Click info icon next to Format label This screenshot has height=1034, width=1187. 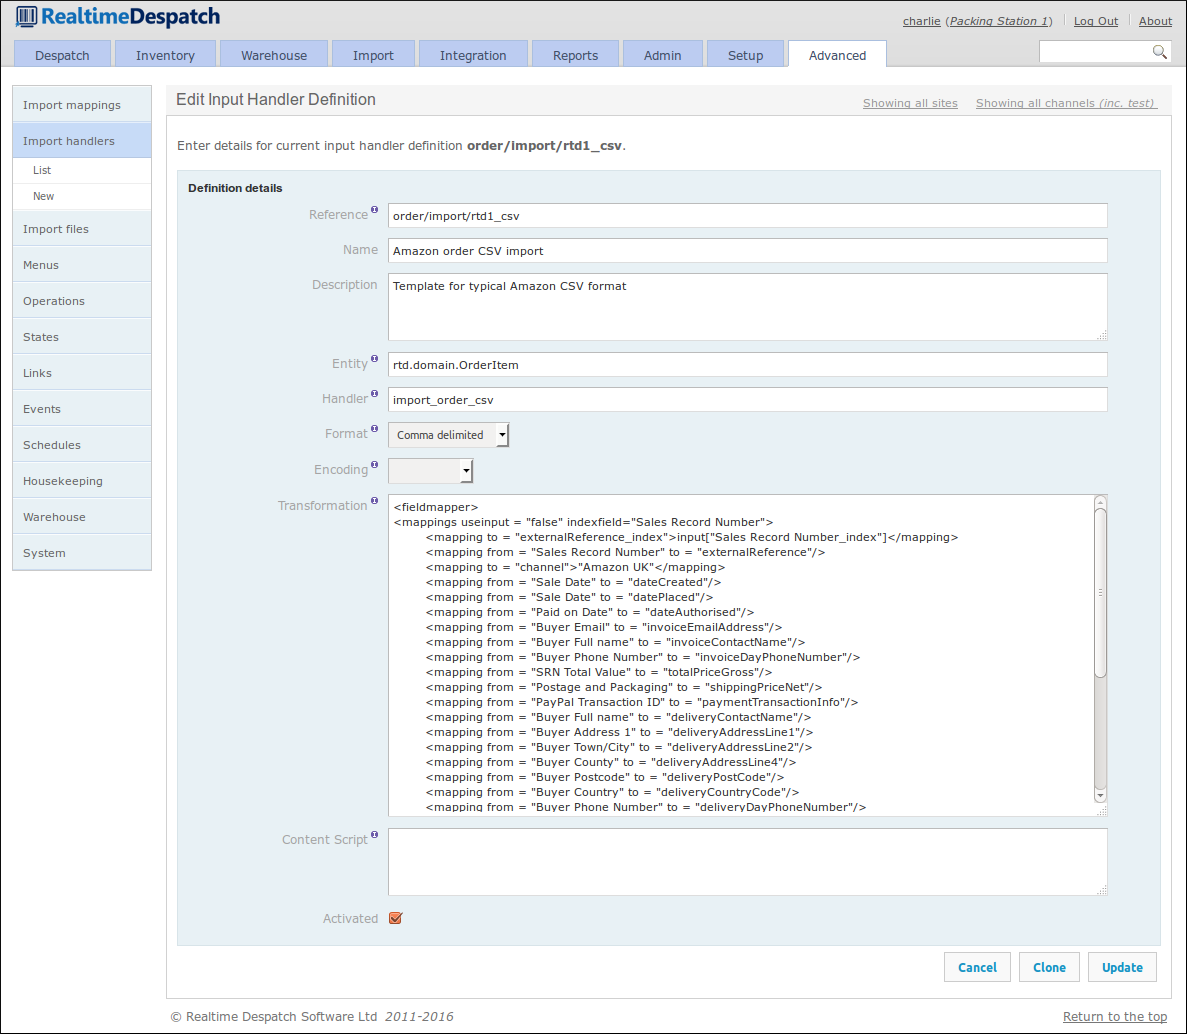coord(374,428)
